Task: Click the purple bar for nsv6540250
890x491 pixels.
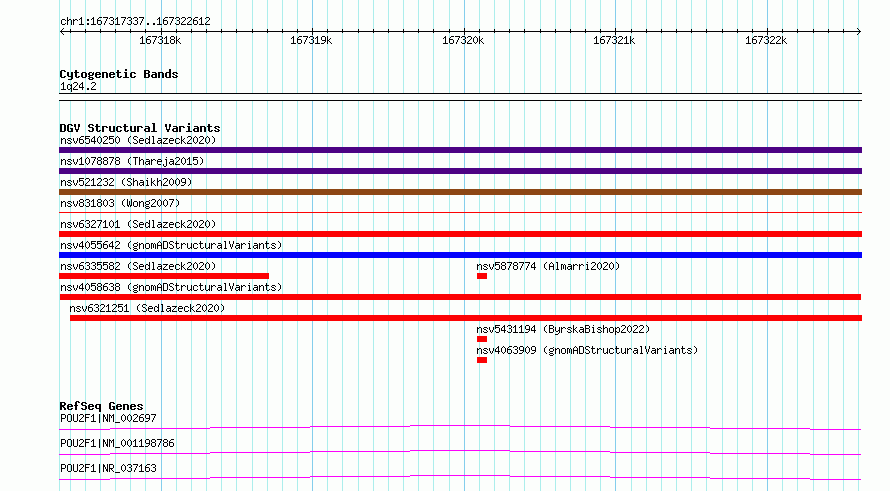Action: click(460, 150)
